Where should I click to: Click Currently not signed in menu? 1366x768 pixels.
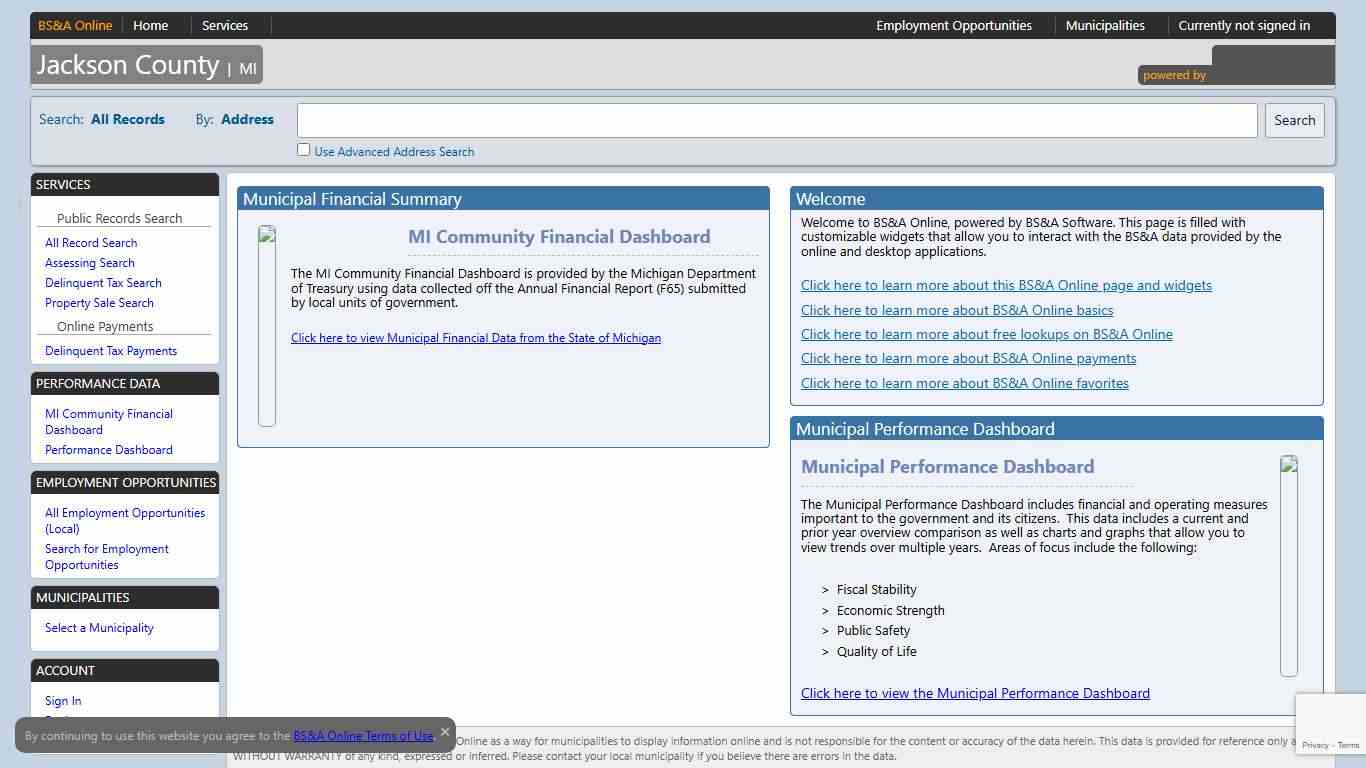click(x=1244, y=26)
